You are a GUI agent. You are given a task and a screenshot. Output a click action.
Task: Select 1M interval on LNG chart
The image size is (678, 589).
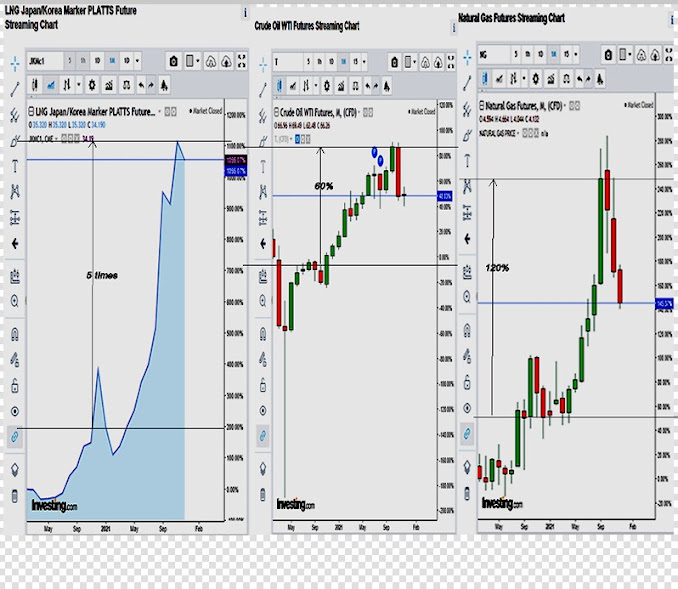(112, 61)
